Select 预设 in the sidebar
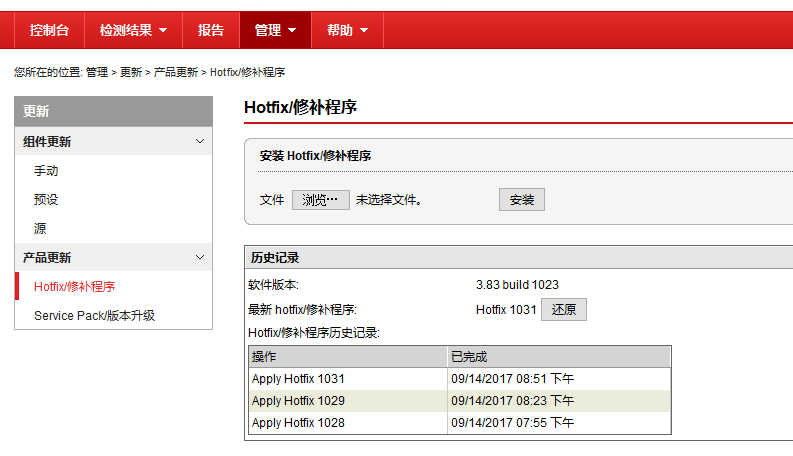793x456 pixels. pos(46,200)
